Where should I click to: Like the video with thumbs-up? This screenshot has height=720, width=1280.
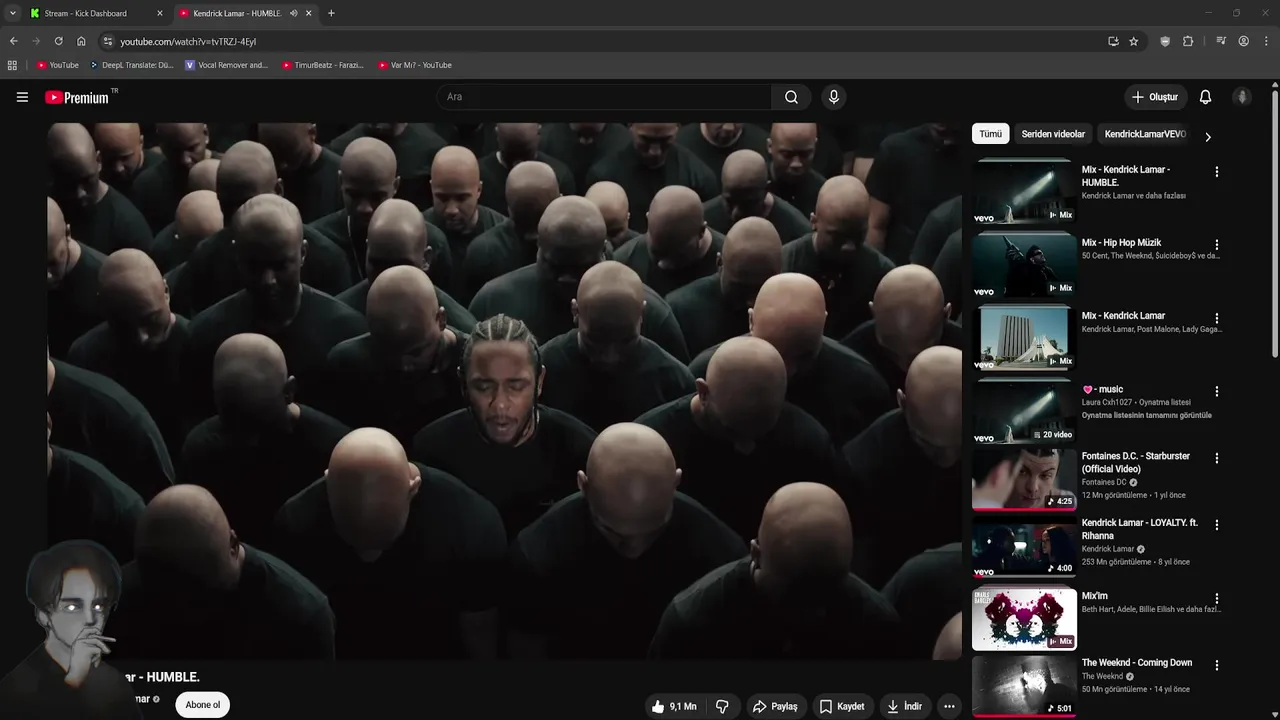673,706
